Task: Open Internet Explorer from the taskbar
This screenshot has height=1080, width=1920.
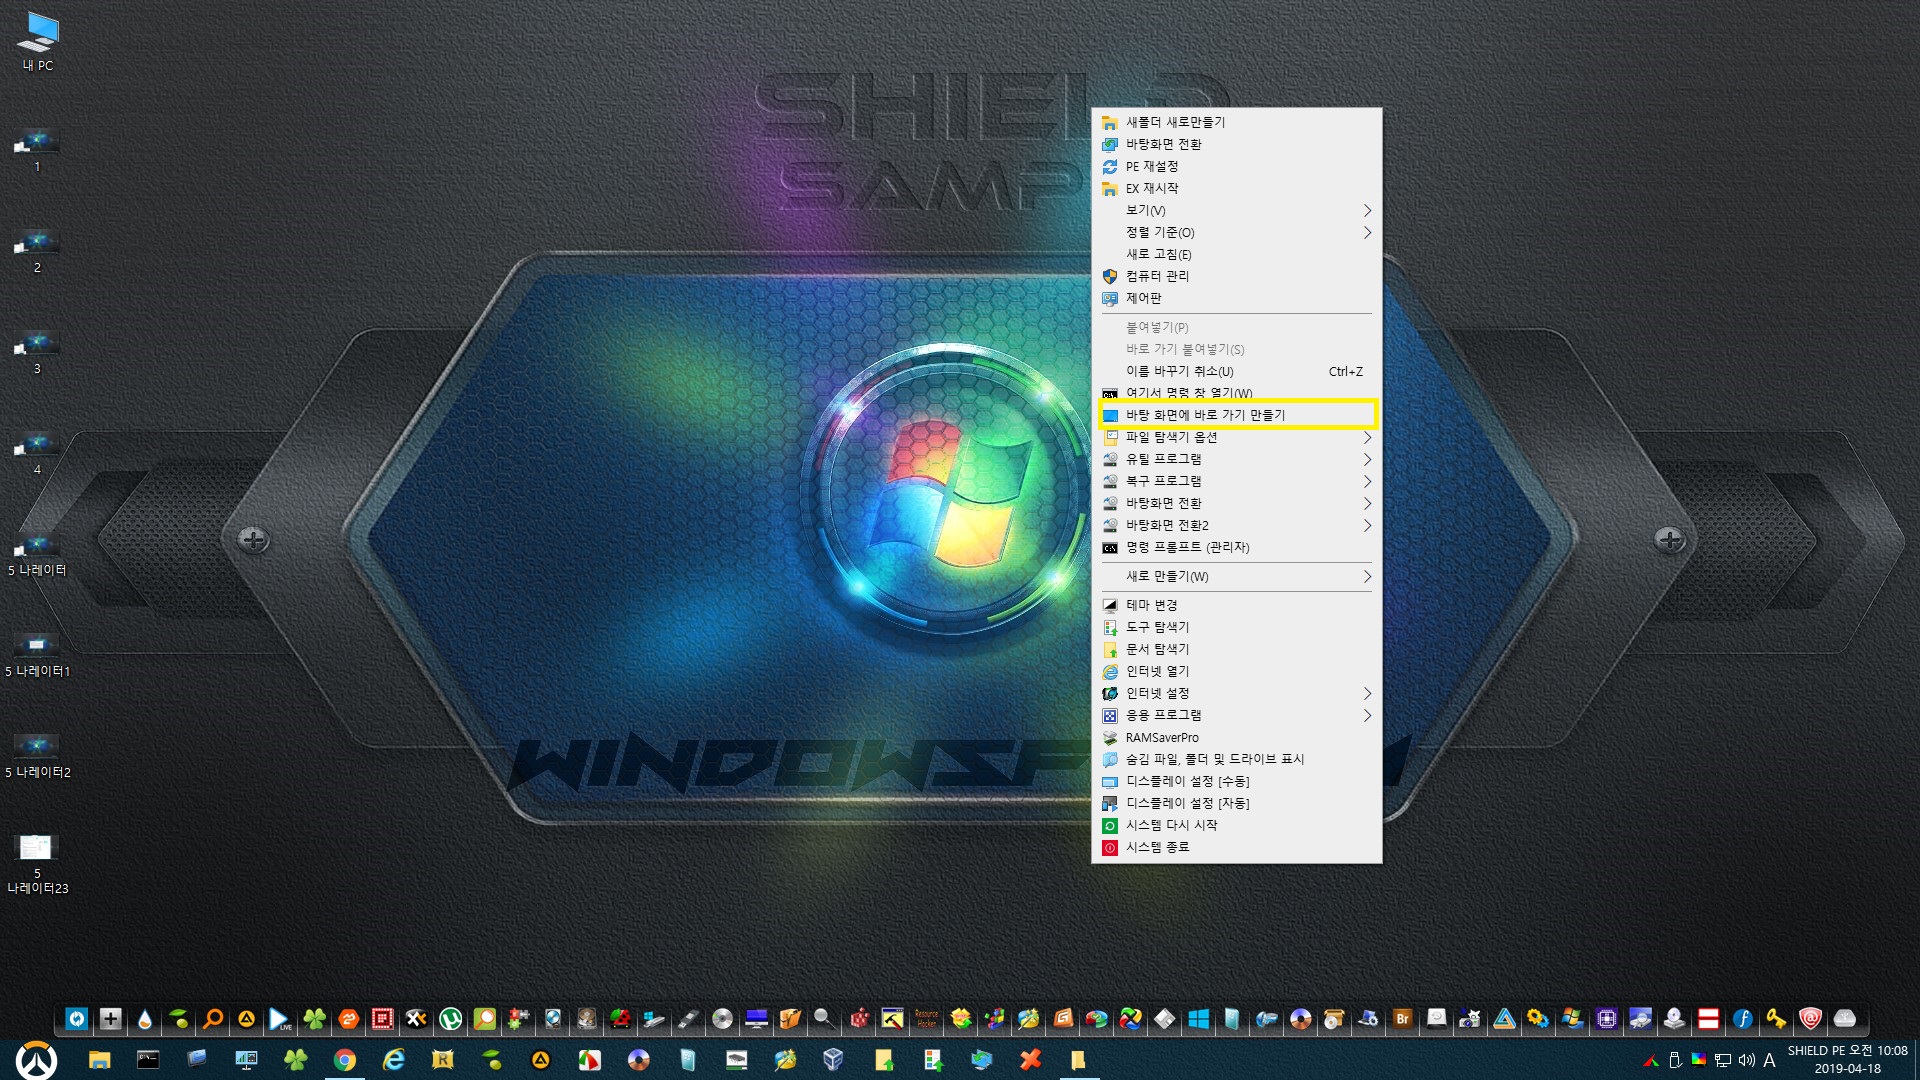Action: pyautogui.click(x=394, y=1060)
